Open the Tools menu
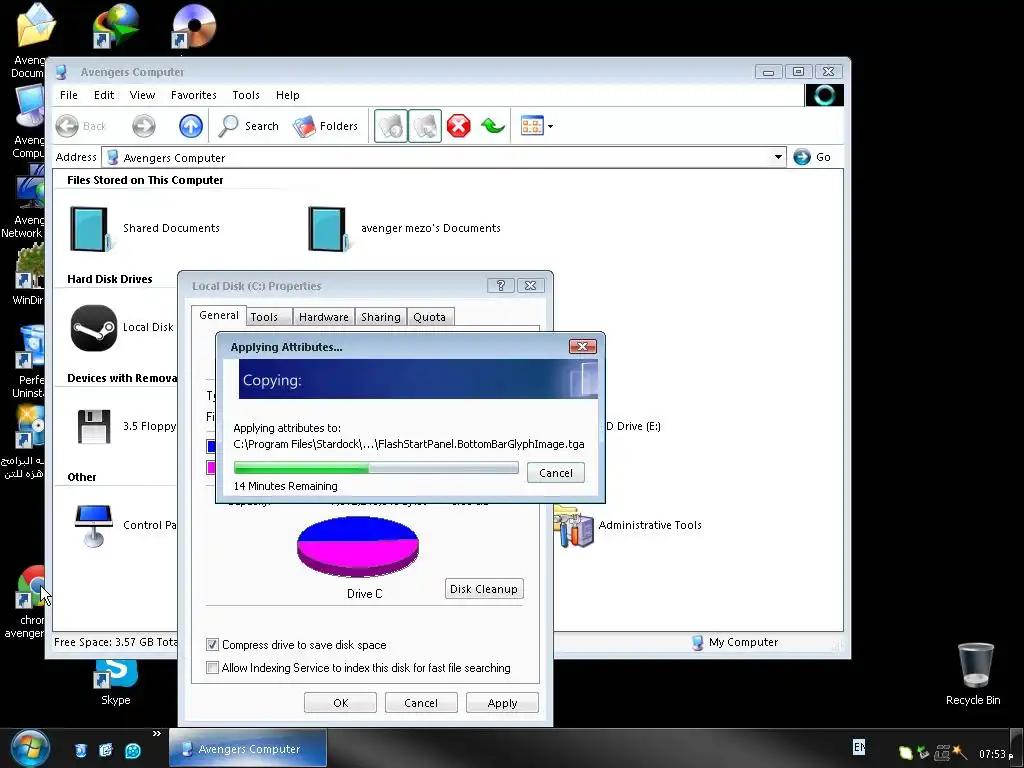Image resolution: width=1024 pixels, height=768 pixels. pos(246,95)
